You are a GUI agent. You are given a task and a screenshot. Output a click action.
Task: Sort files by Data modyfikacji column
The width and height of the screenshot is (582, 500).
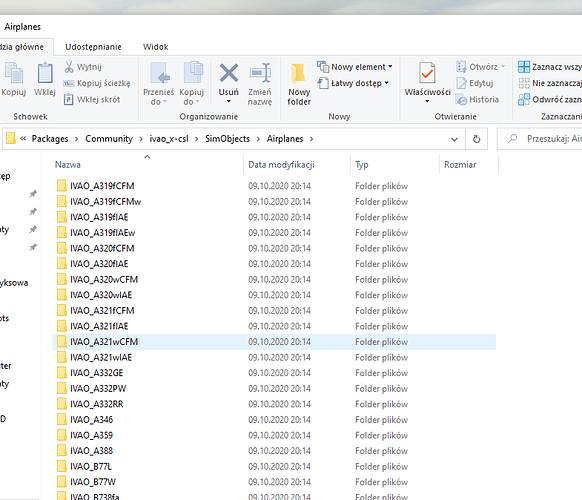pos(281,164)
